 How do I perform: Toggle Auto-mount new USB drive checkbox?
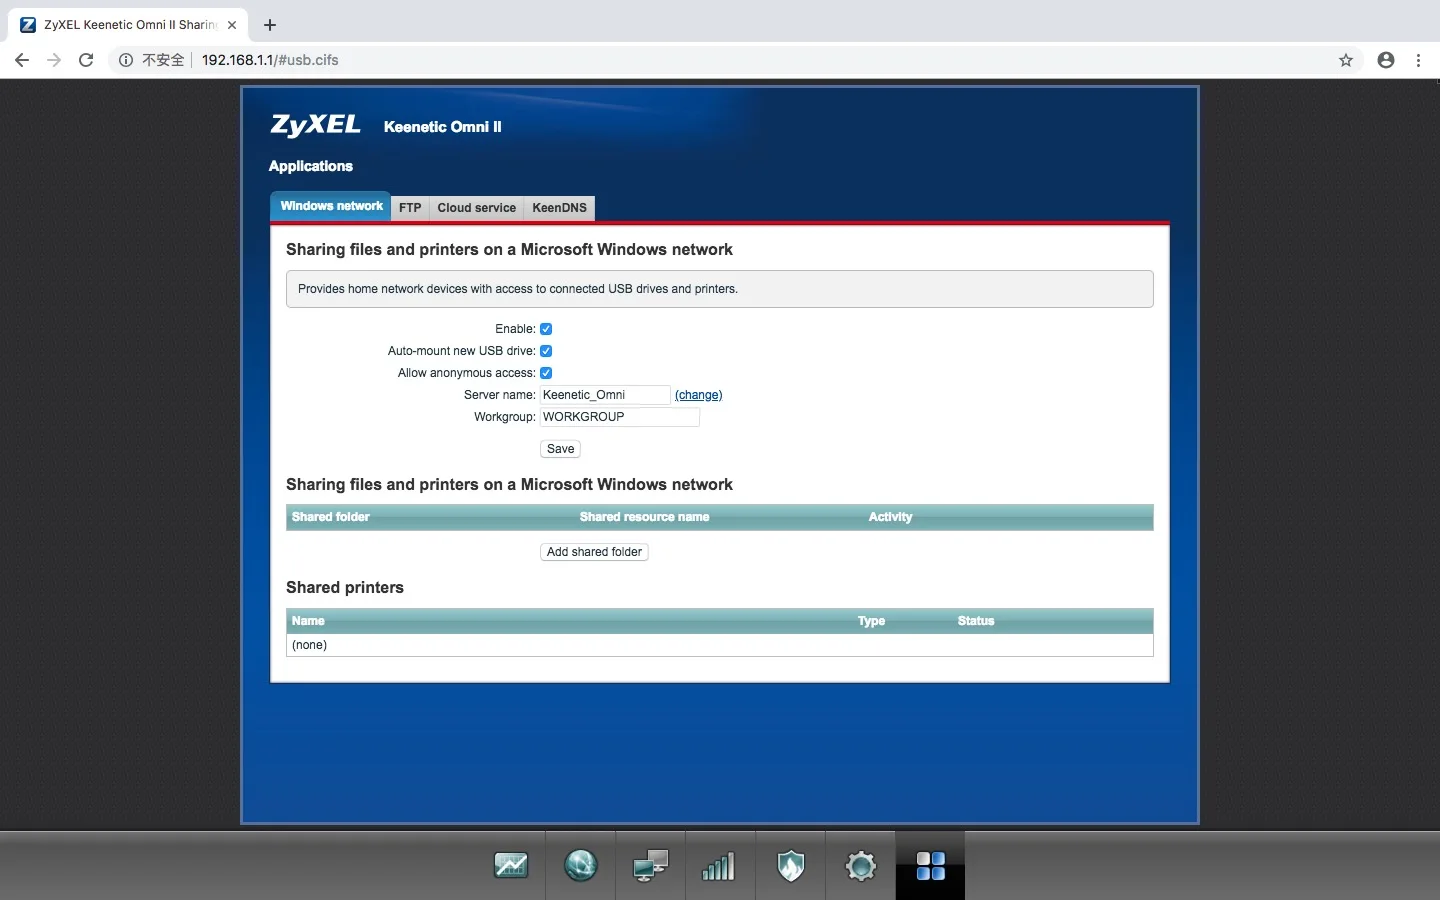pyautogui.click(x=546, y=351)
